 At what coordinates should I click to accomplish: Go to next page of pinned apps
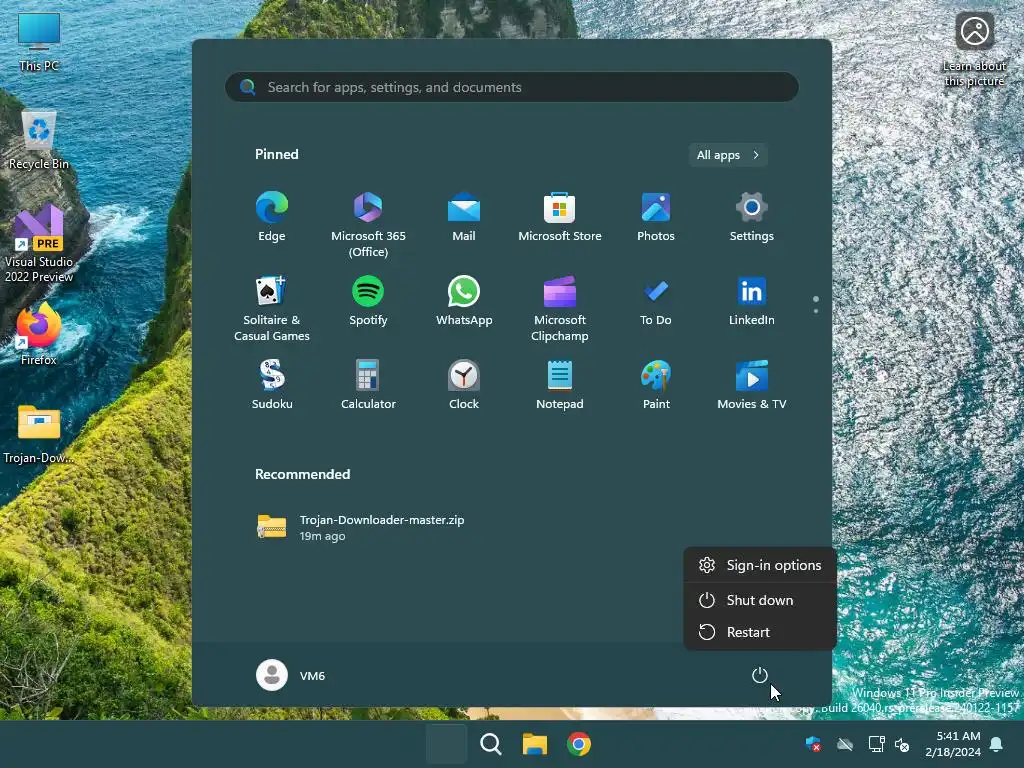(x=816, y=311)
